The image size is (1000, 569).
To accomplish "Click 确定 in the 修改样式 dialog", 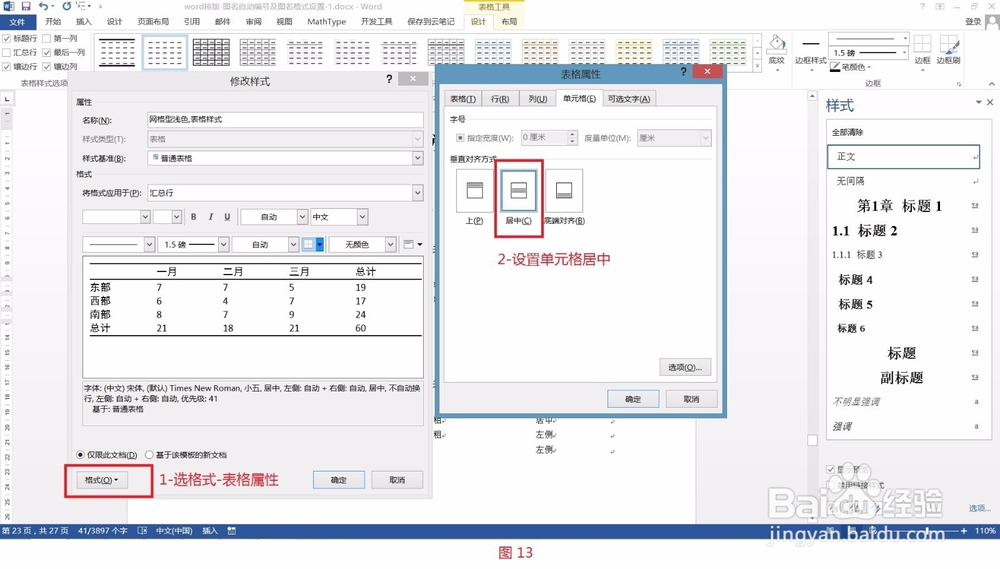I will (x=339, y=480).
